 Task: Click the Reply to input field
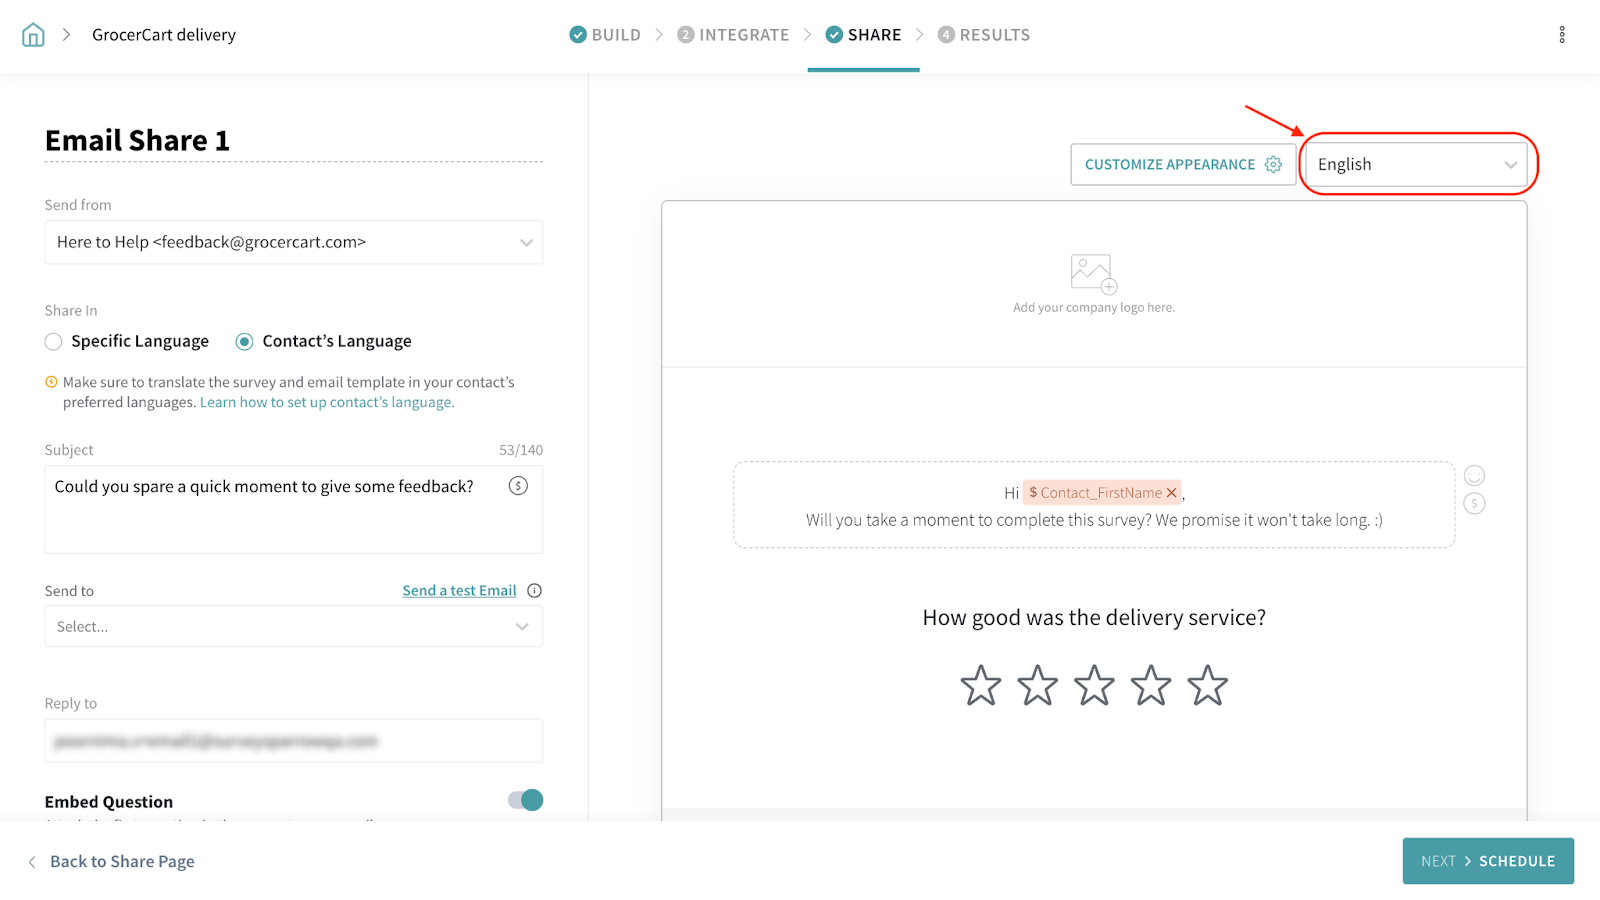coord(293,741)
